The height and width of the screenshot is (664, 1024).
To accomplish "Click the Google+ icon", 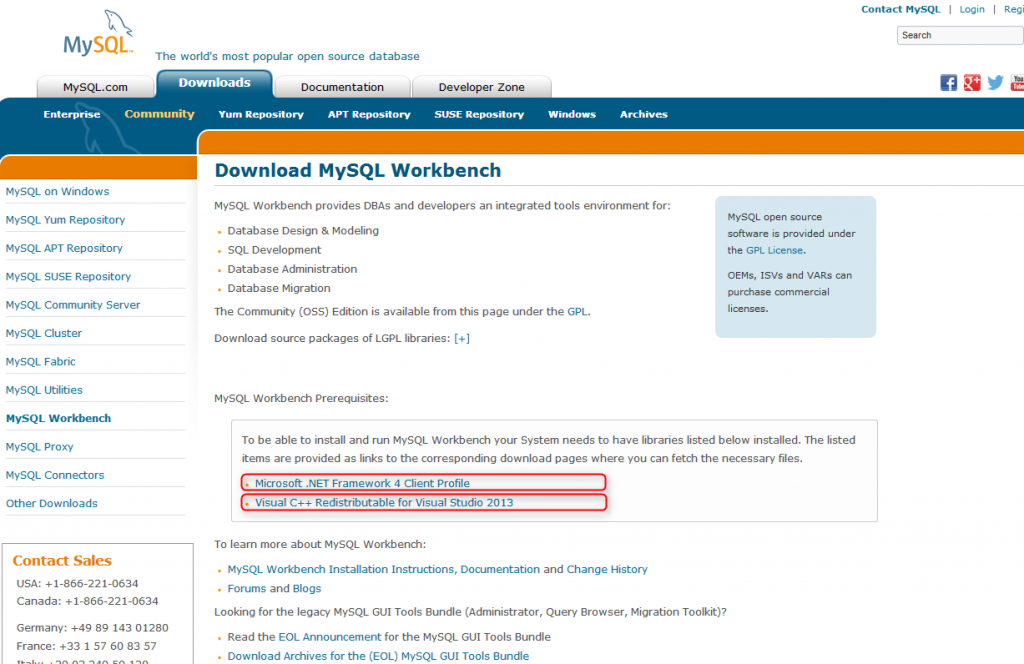I will coord(971,82).
